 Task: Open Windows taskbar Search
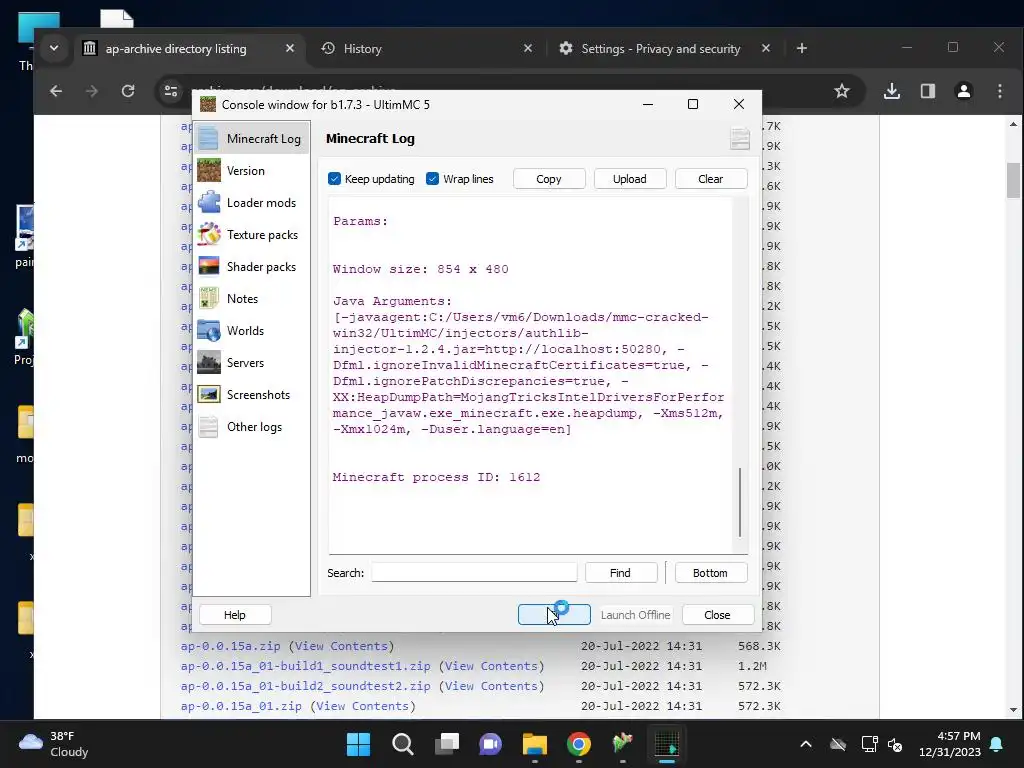(x=402, y=744)
